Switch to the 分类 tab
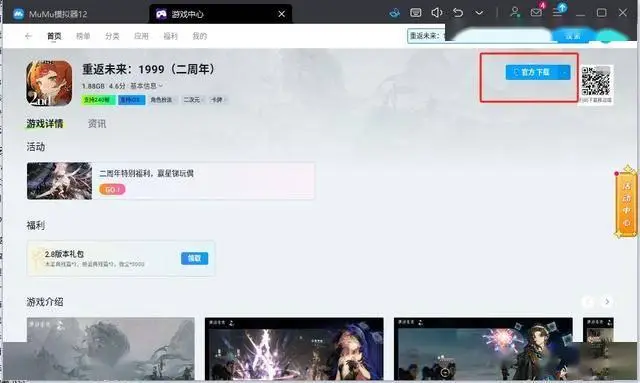 point(112,36)
